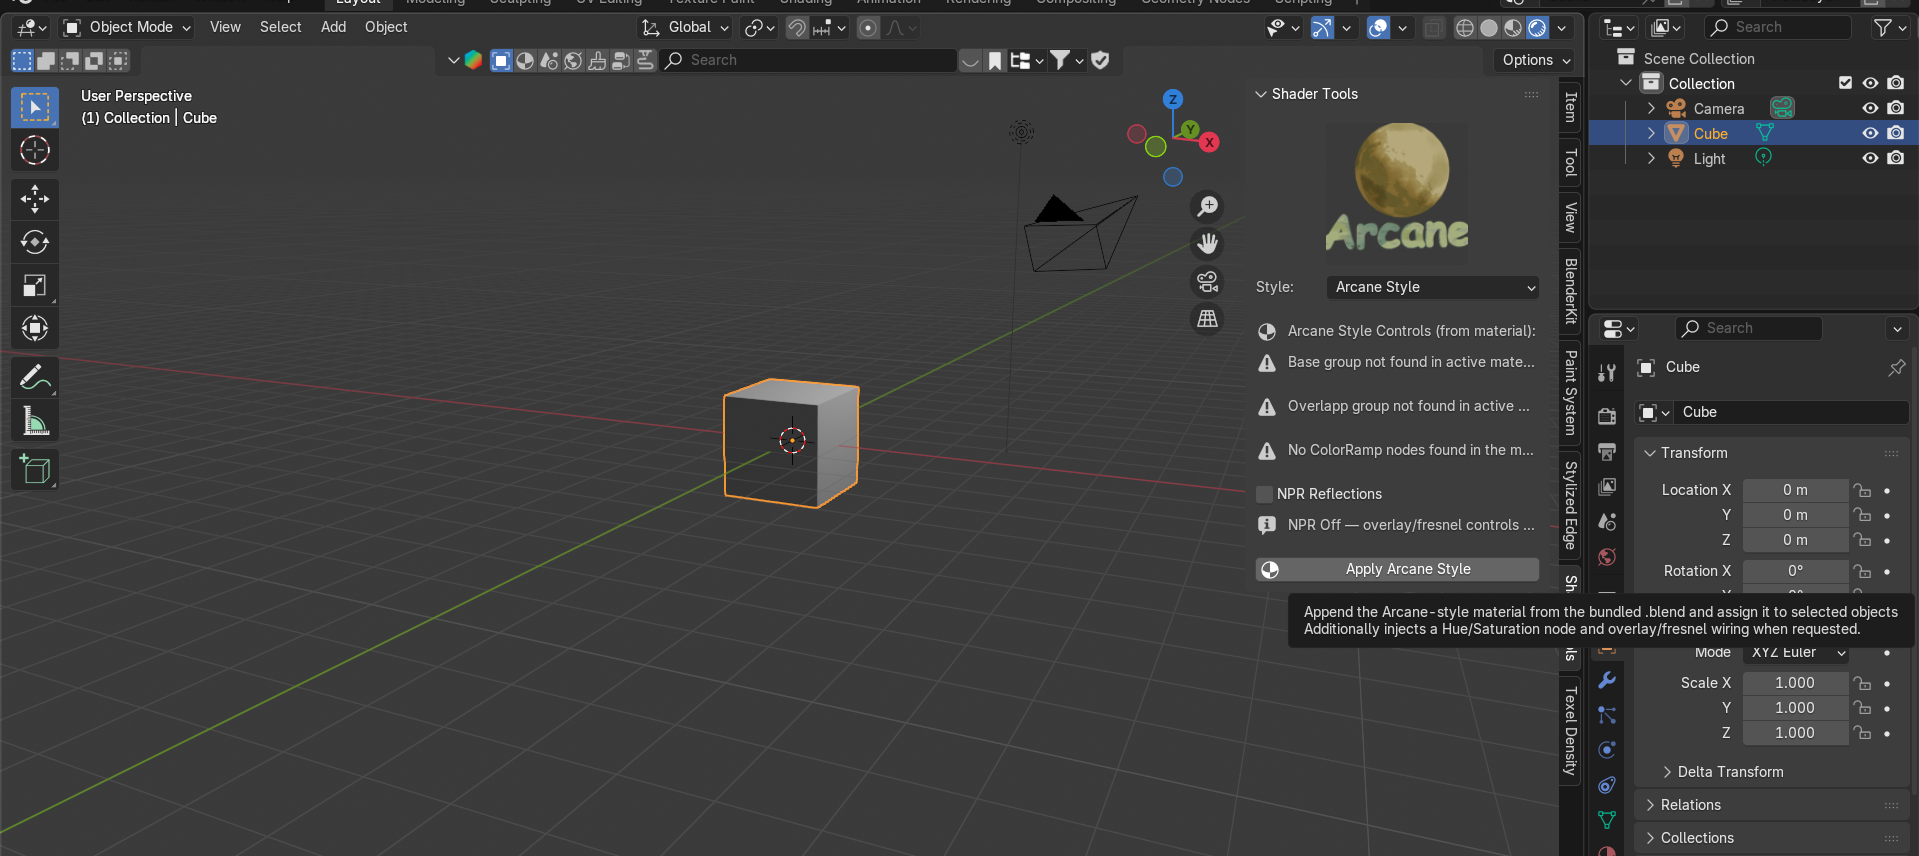Open the Render properties tab icon
This screenshot has height=856, width=1919.
pyautogui.click(x=1607, y=416)
